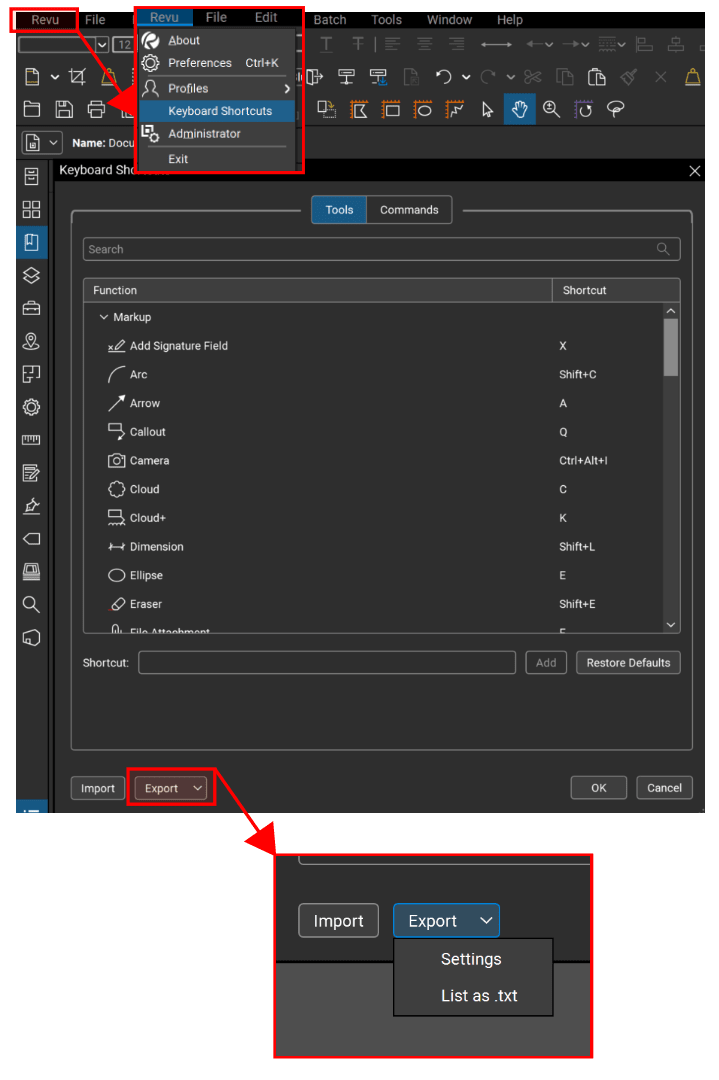The image size is (719, 1080).
Task: Choose Exit in the Revu menu
Action: pyautogui.click(x=217, y=159)
